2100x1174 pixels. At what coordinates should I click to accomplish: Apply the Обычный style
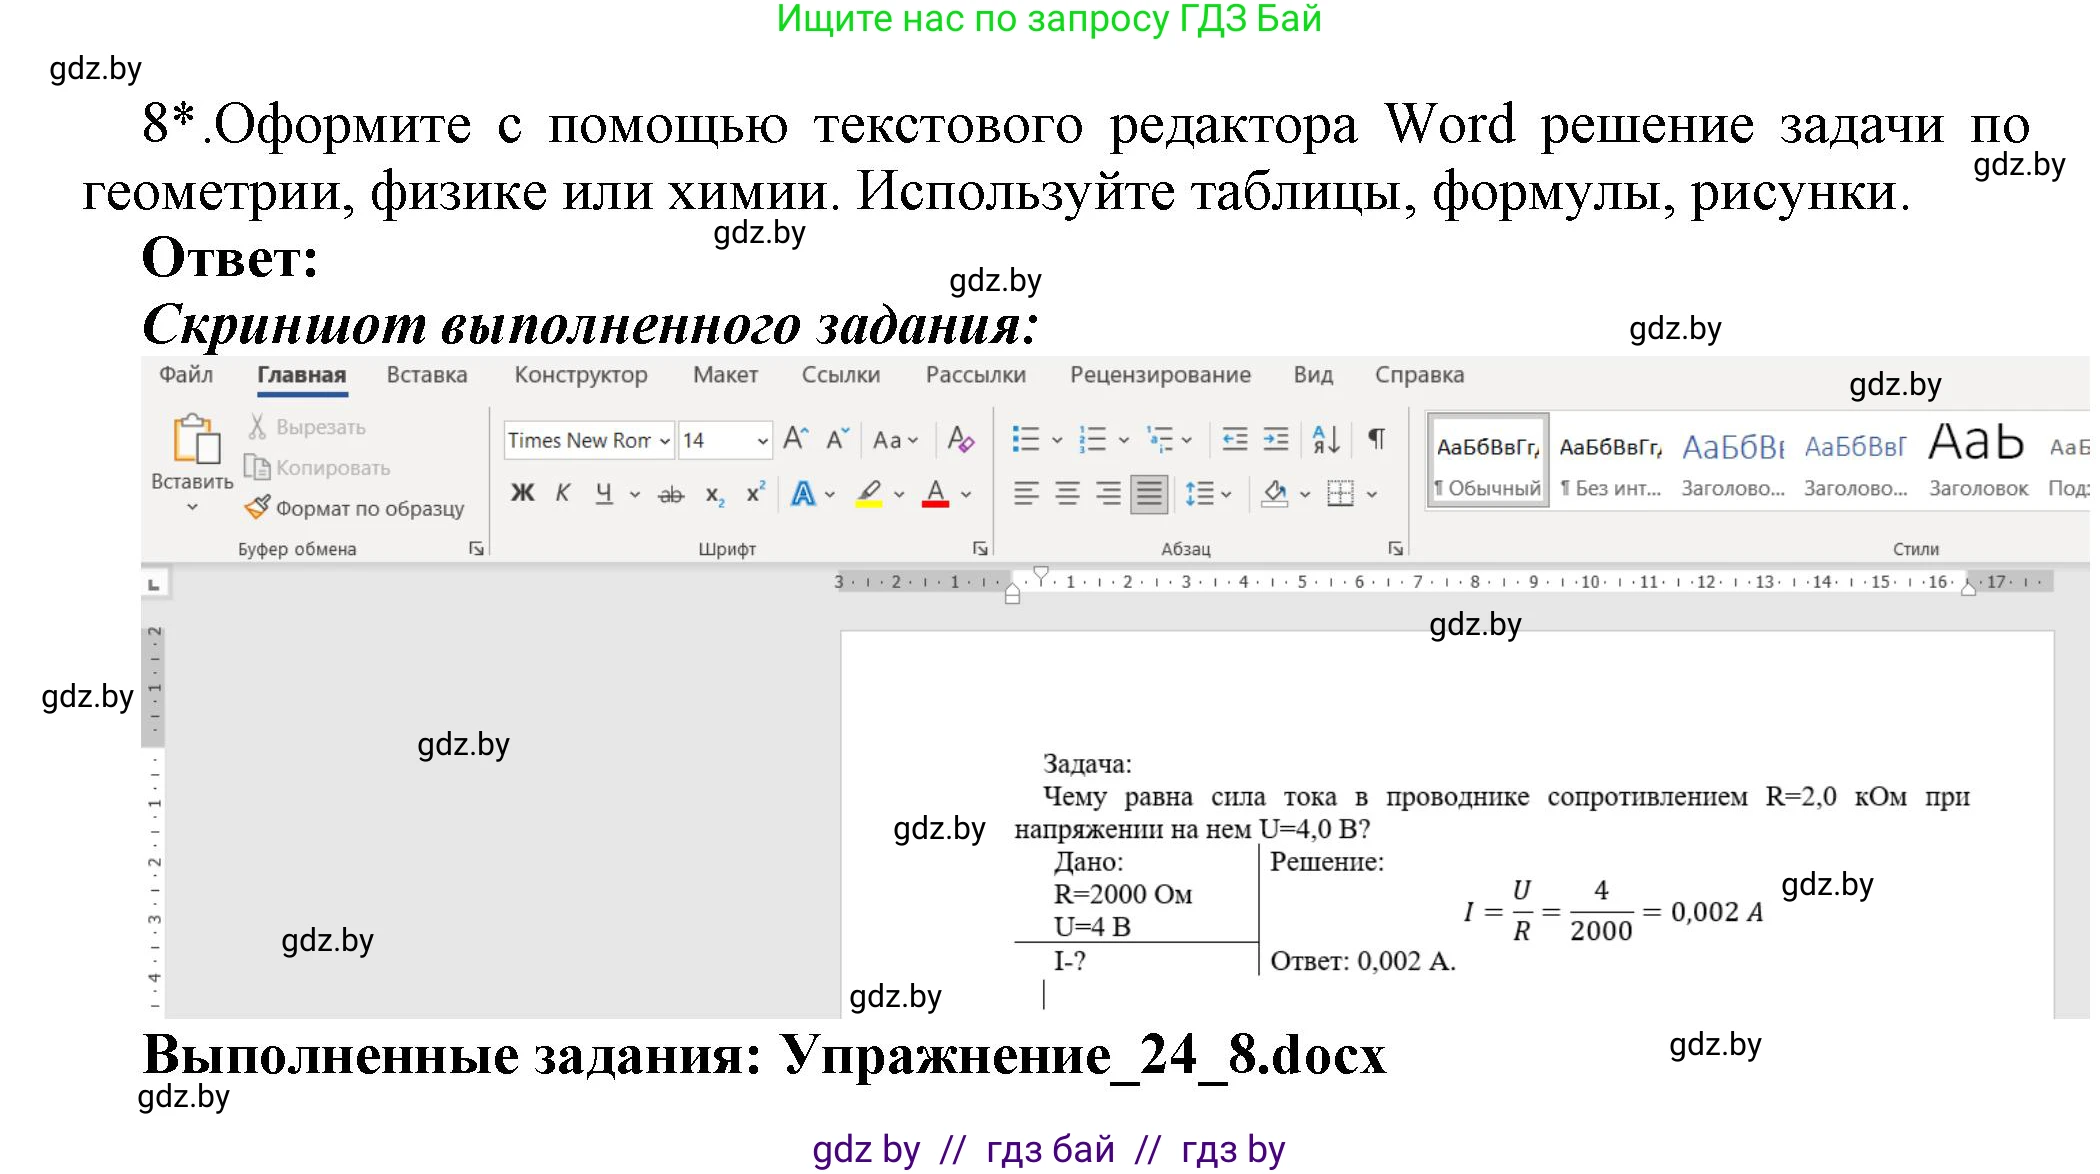(x=1488, y=461)
